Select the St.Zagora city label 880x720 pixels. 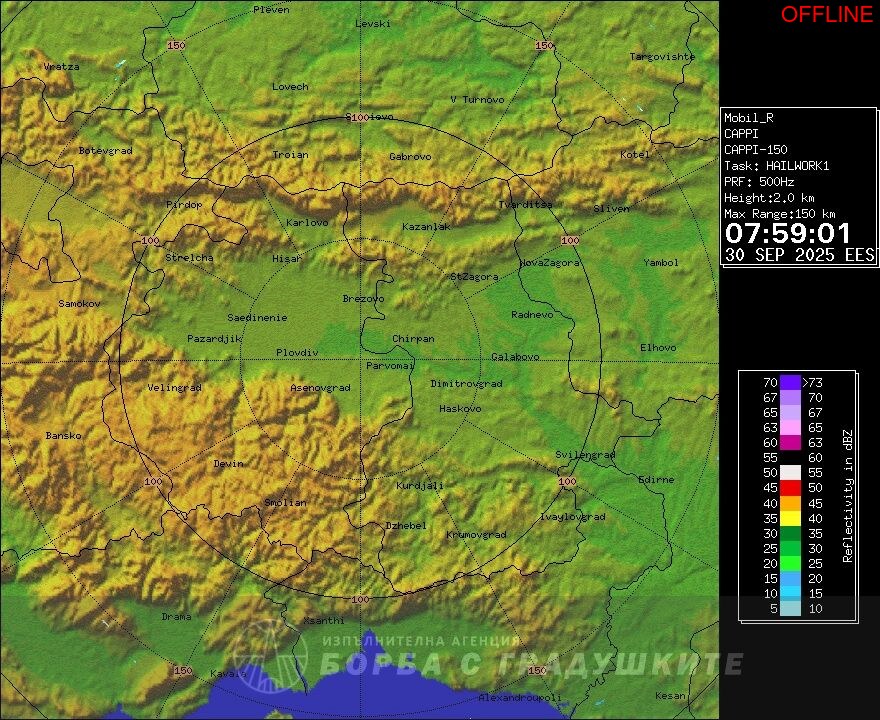click(474, 276)
